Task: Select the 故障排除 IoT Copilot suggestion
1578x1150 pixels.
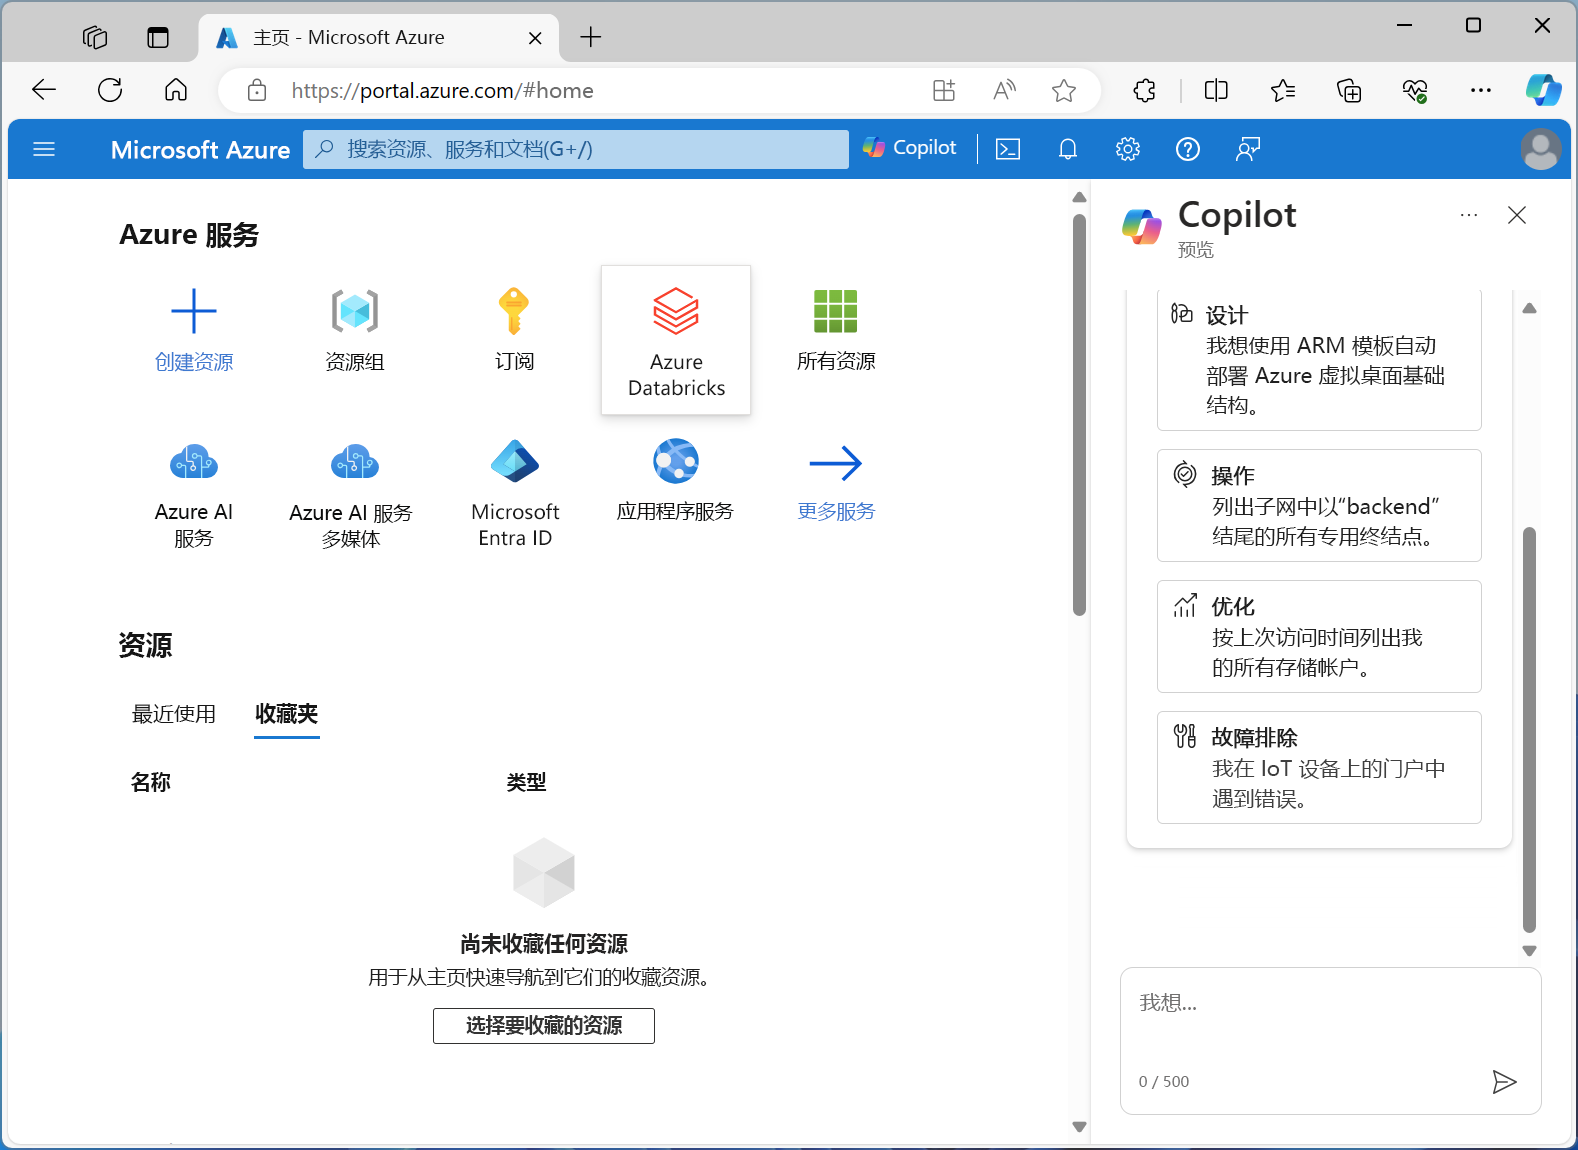Action: (x=1319, y=768)
